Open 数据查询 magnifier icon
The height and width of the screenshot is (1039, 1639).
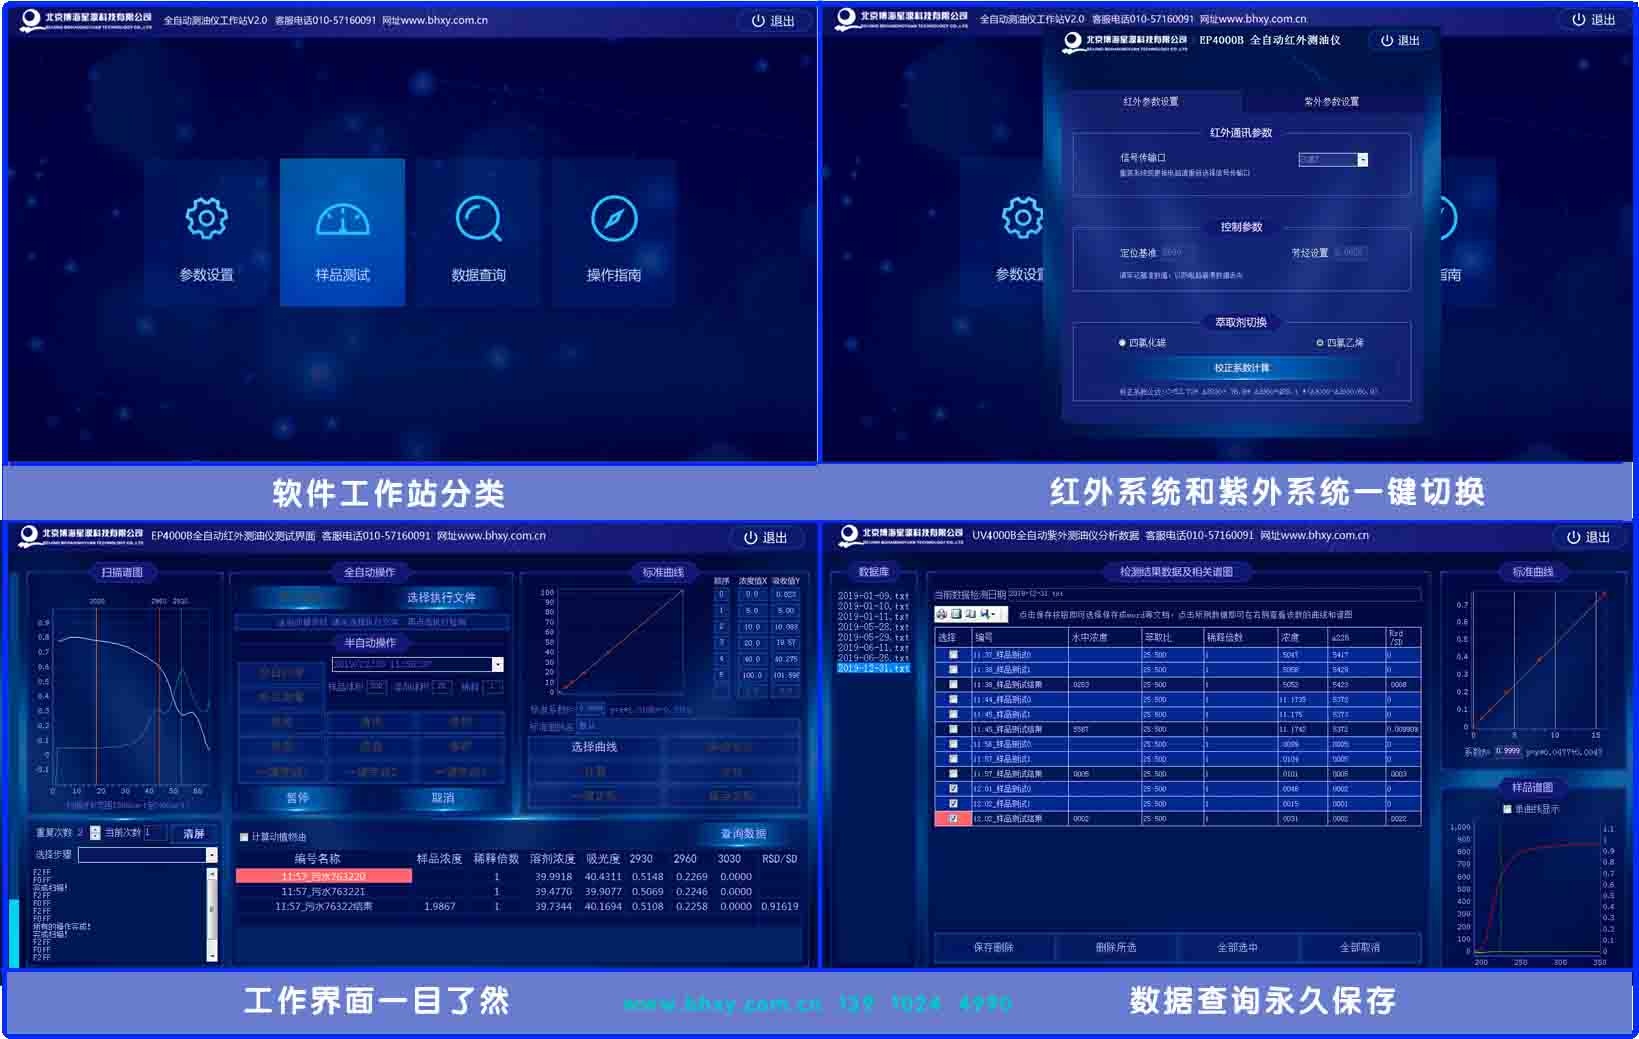(x=478, y=219)
